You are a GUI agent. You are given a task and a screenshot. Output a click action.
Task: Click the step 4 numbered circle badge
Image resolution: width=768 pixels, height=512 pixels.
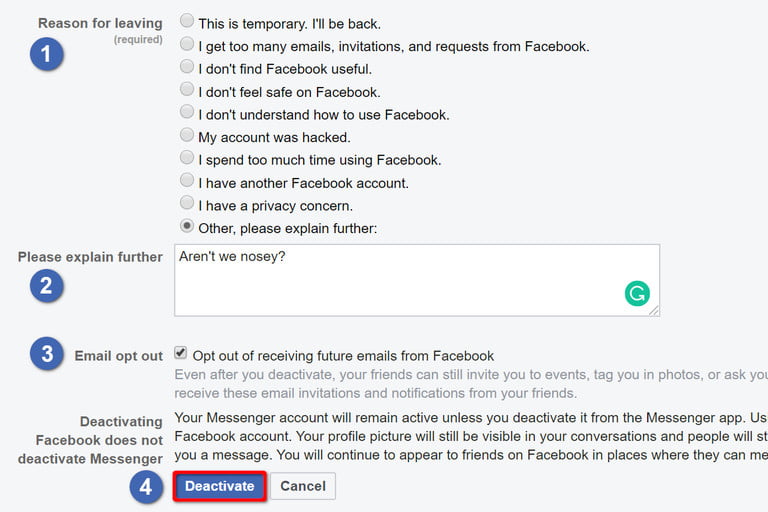click(x=146, y=487)
